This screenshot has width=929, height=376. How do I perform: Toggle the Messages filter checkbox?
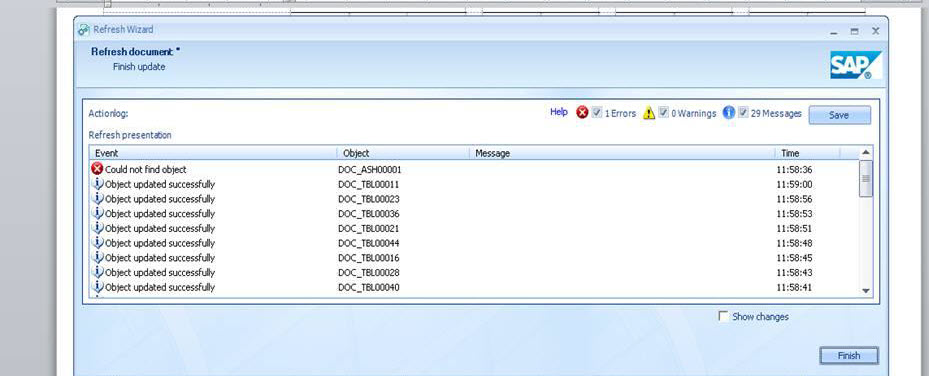pyautogui.click(x=744, y=112)
